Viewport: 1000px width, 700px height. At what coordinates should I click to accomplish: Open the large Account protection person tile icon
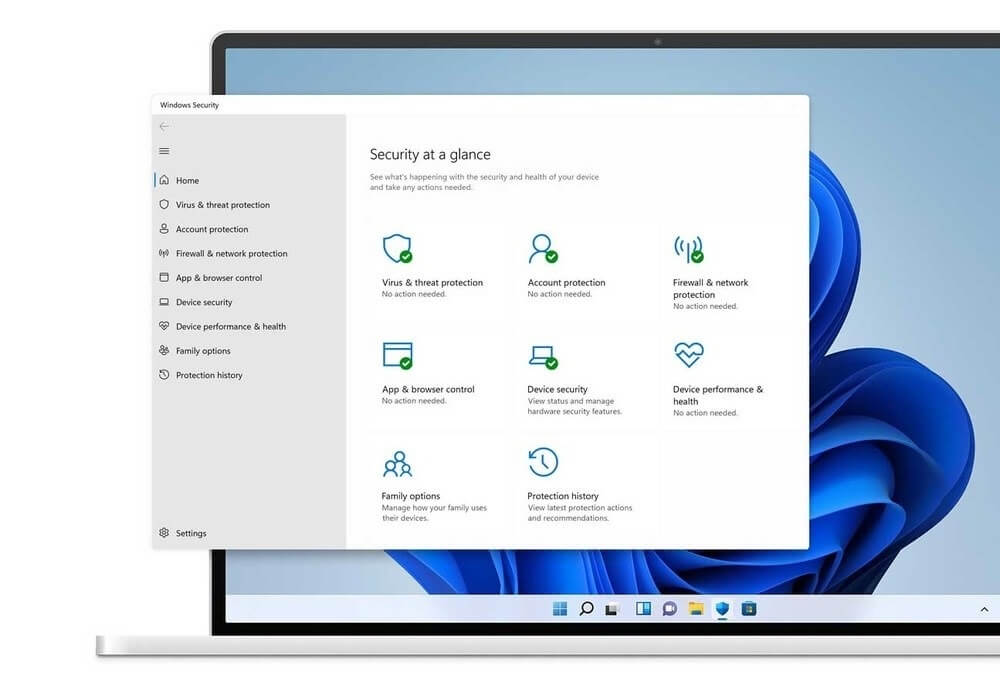543,248
